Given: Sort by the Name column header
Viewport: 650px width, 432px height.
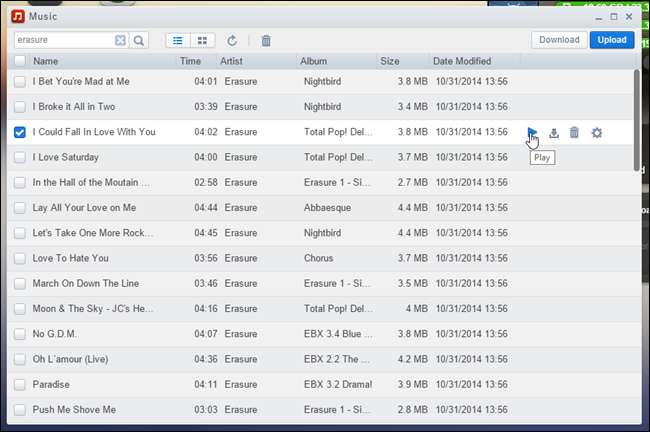Looking at the screenshot, I should click(46, 61).
